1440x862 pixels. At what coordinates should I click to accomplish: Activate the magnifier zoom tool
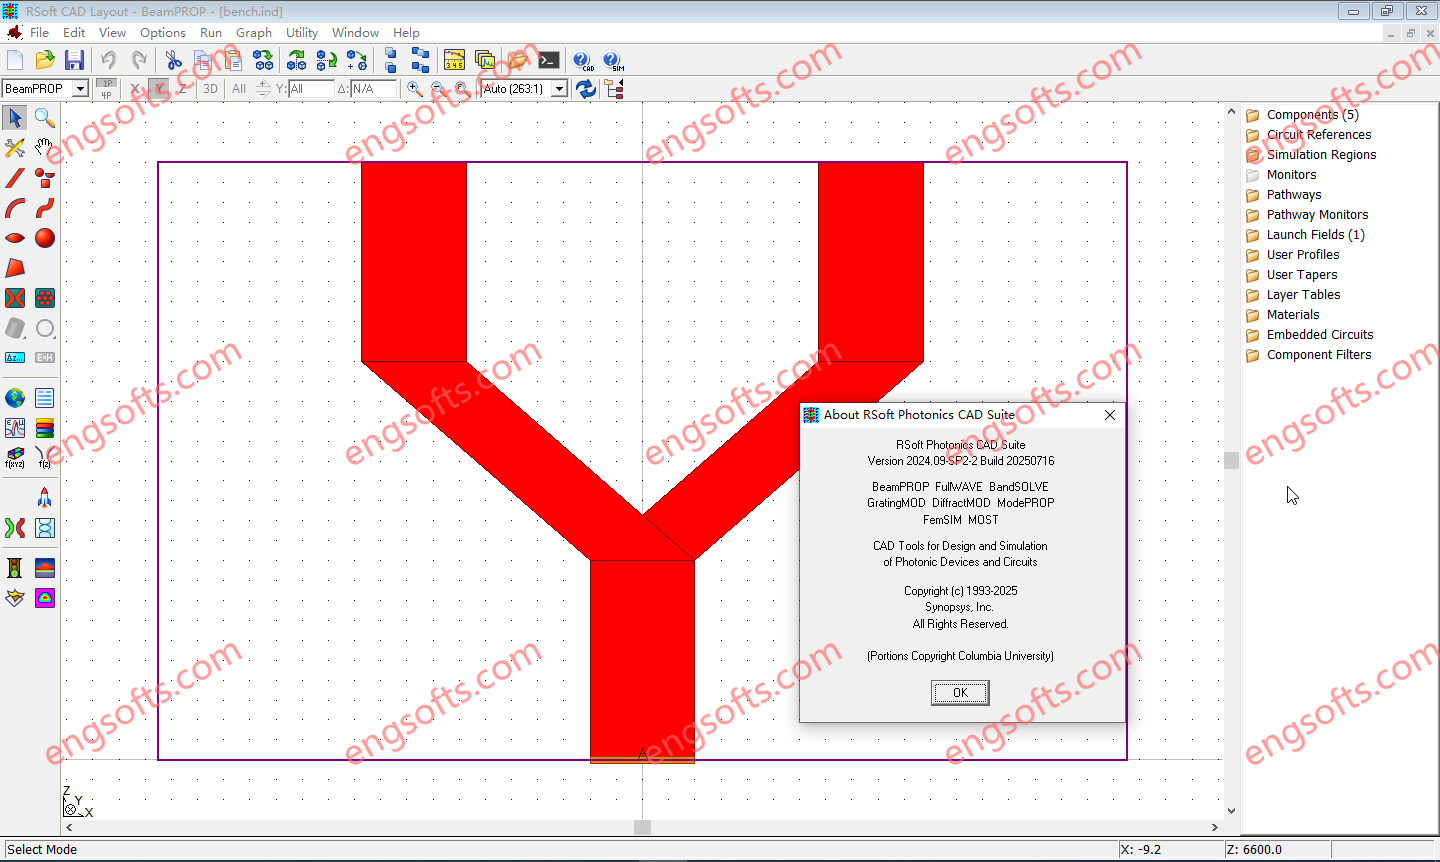tap(45, 118)
